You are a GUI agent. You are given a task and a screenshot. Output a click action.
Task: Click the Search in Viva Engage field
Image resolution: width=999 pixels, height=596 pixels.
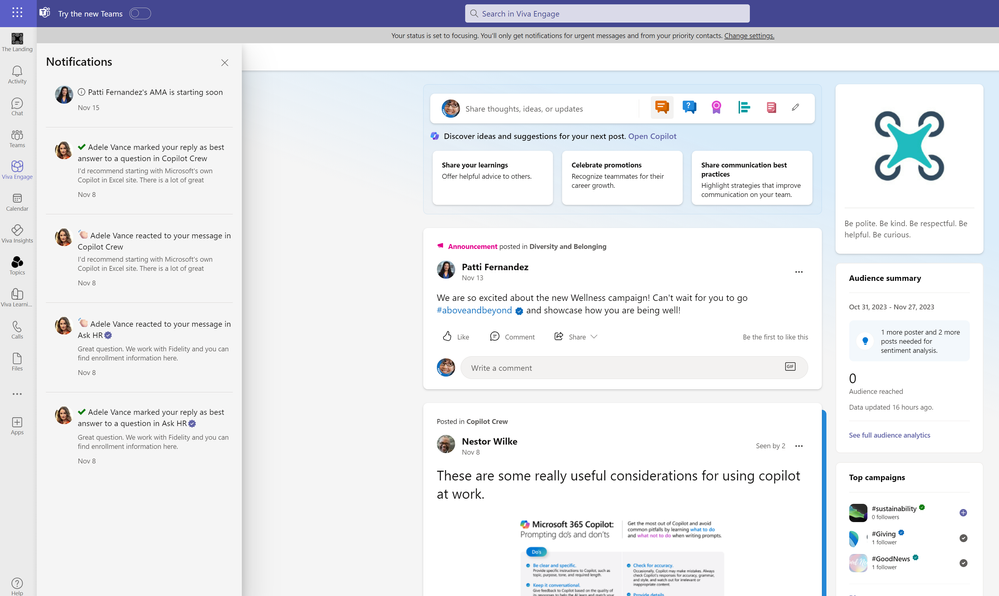[x=607, y=13]
